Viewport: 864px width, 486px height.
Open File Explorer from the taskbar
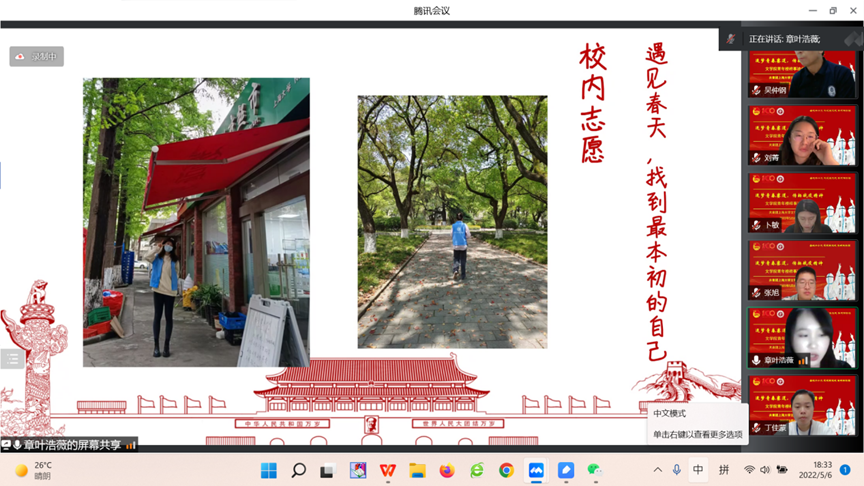coord(417,470)
